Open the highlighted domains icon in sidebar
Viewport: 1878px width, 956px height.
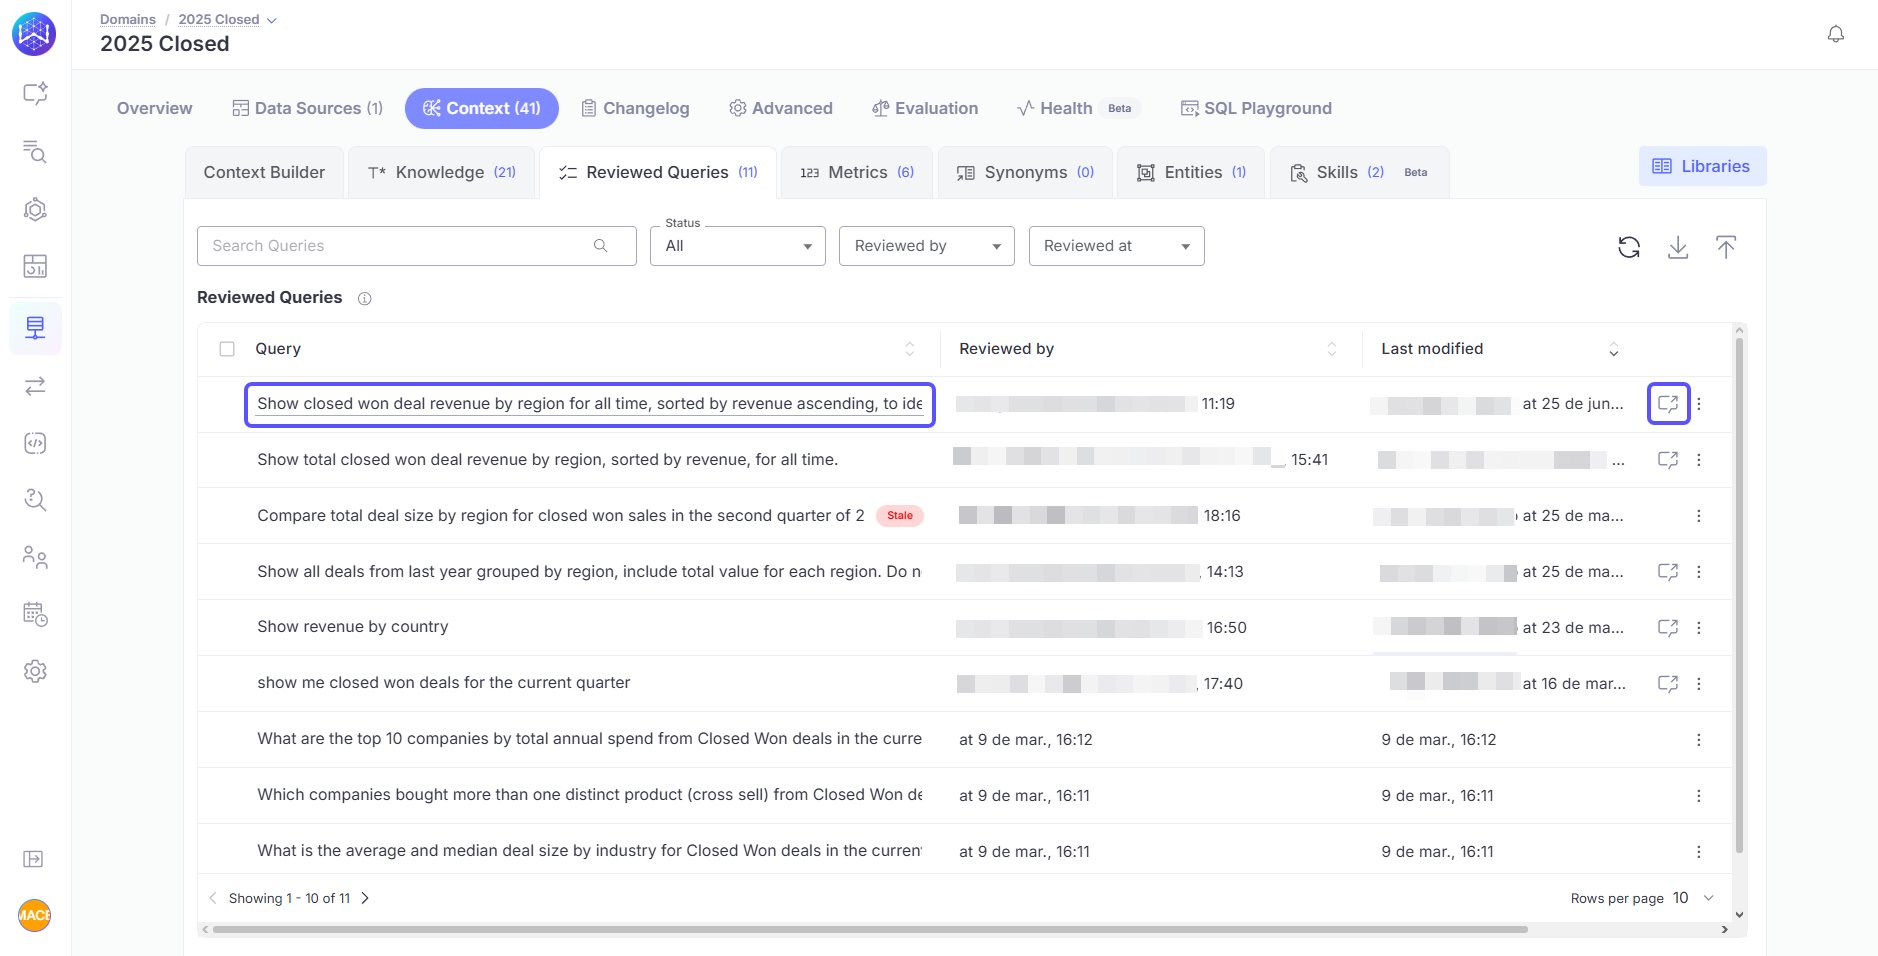pos(35,328)
